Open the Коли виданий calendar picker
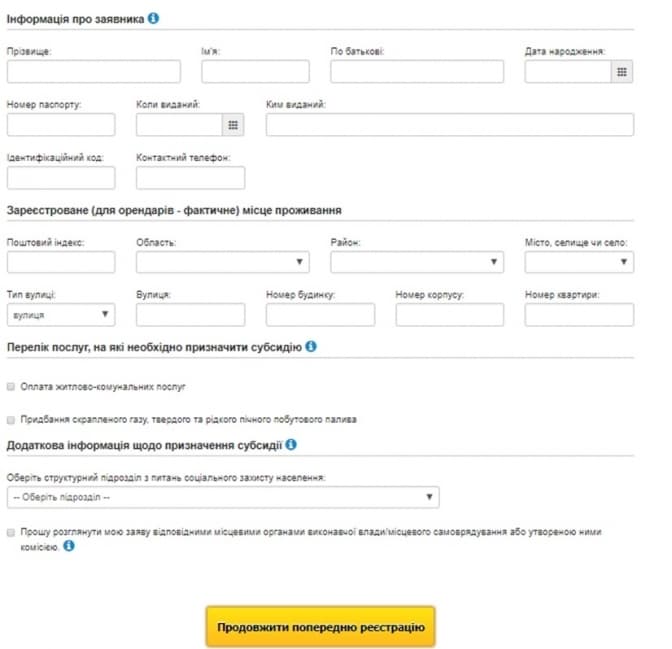672x649 pixels. (233, 124)
